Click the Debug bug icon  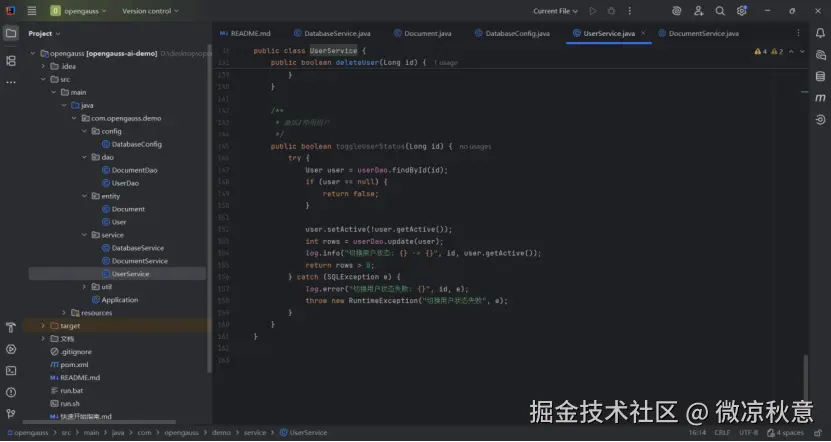coord(611,11)
